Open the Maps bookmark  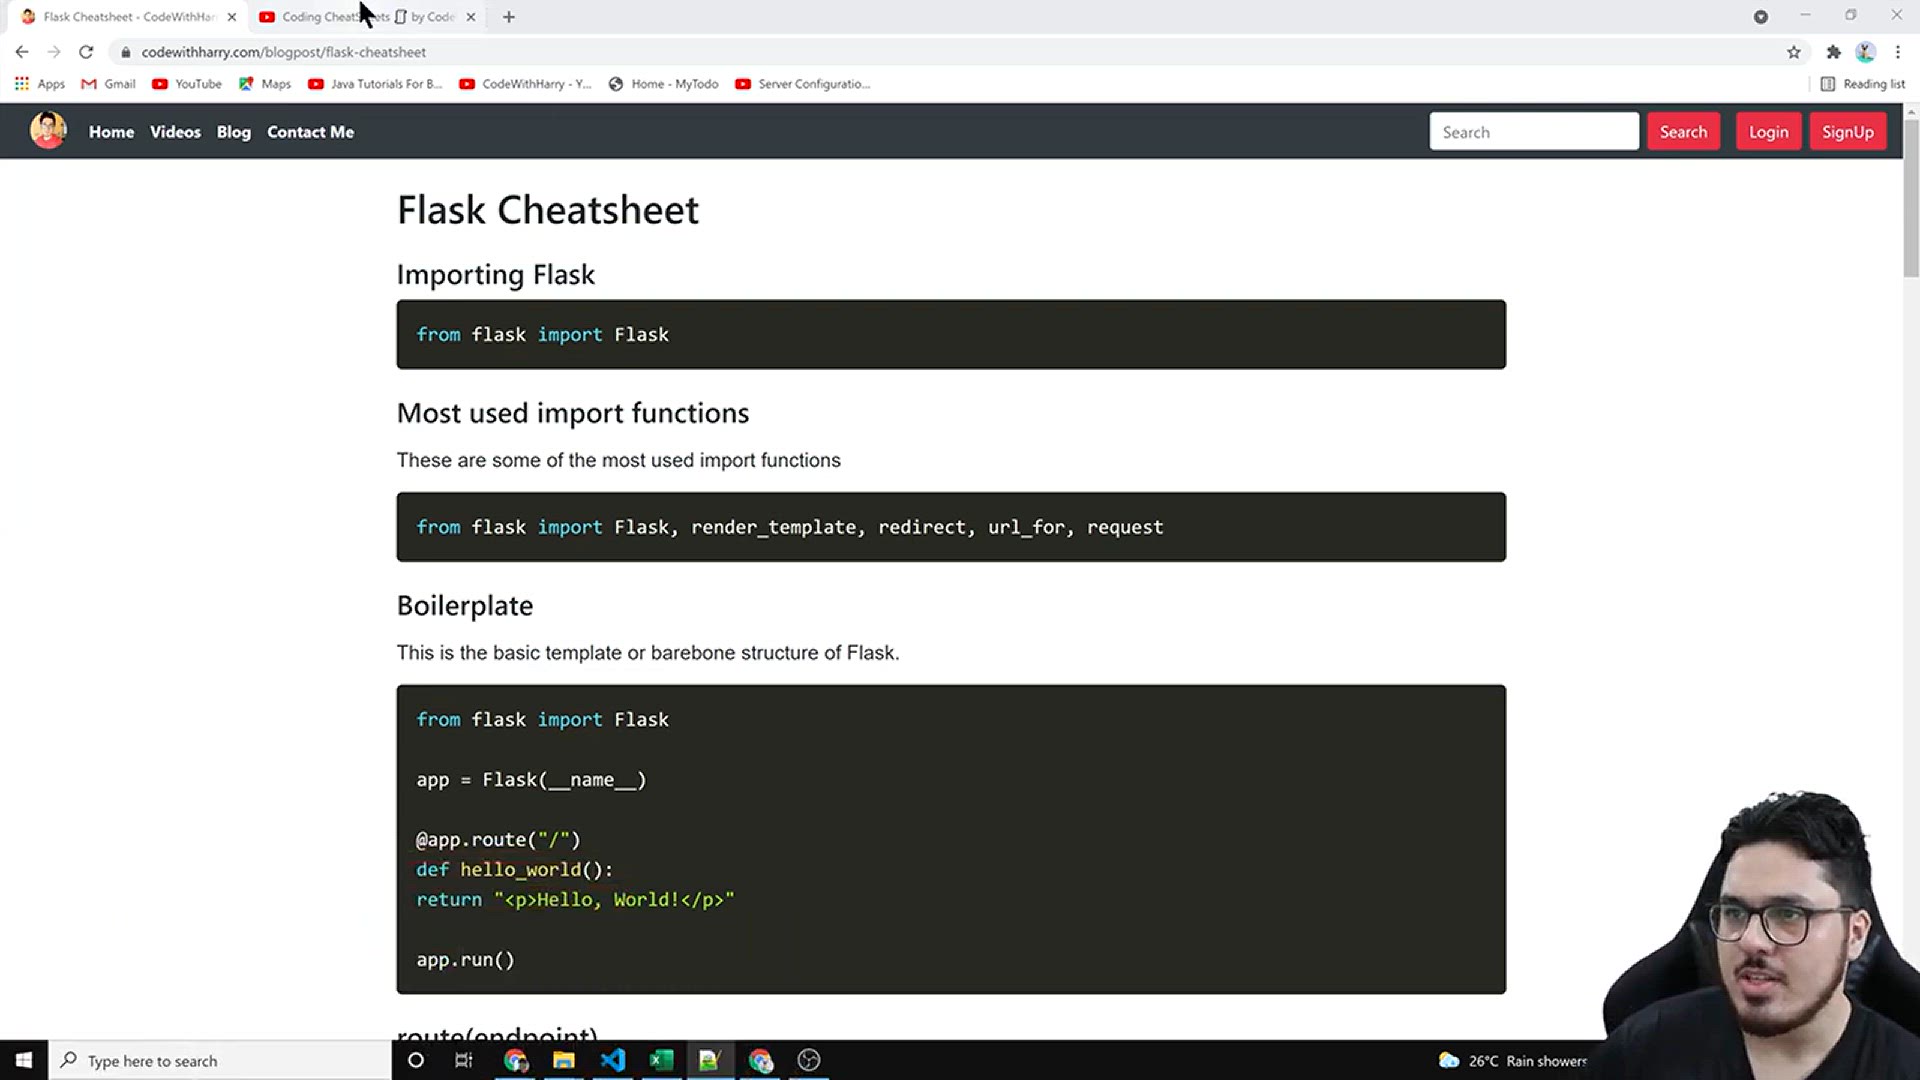pyautogui.click(x=265, y=84)
